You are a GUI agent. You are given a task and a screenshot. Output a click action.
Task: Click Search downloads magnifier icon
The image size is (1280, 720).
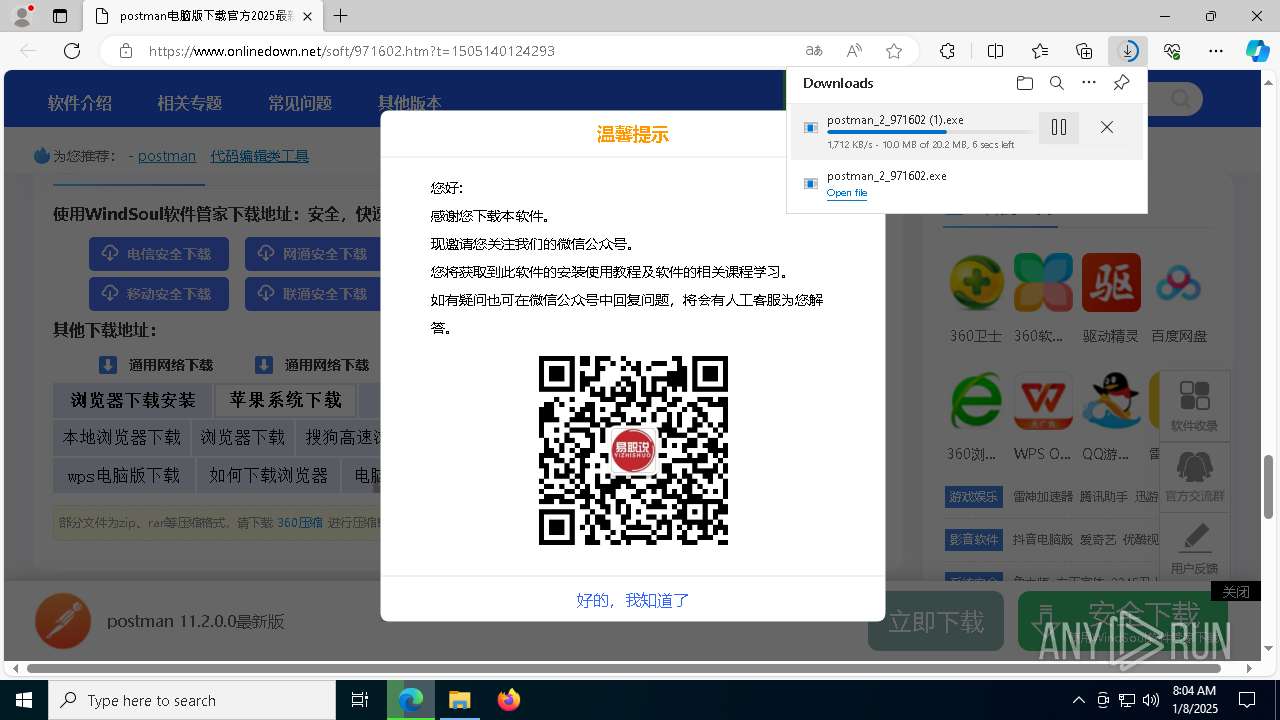[1056, 83]
